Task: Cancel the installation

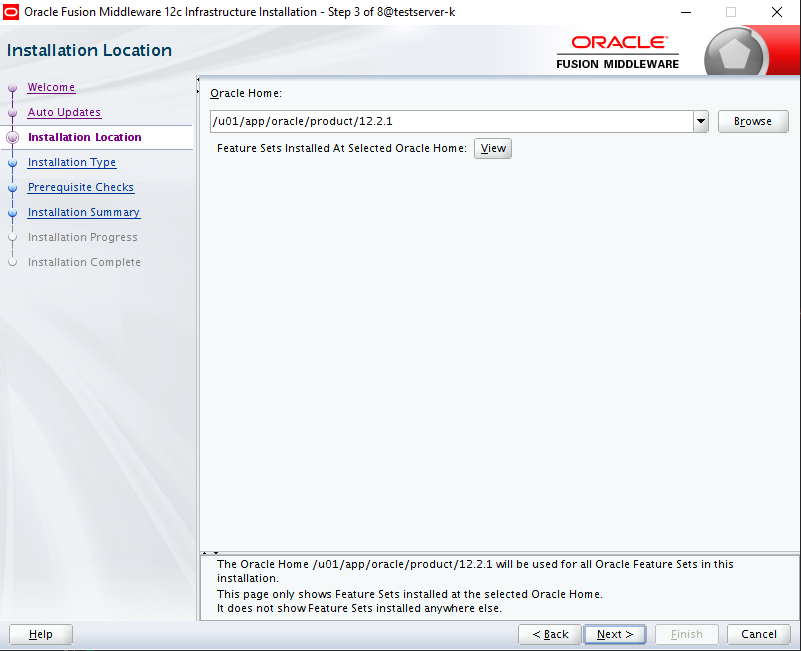Action: [x=759, y=634]
